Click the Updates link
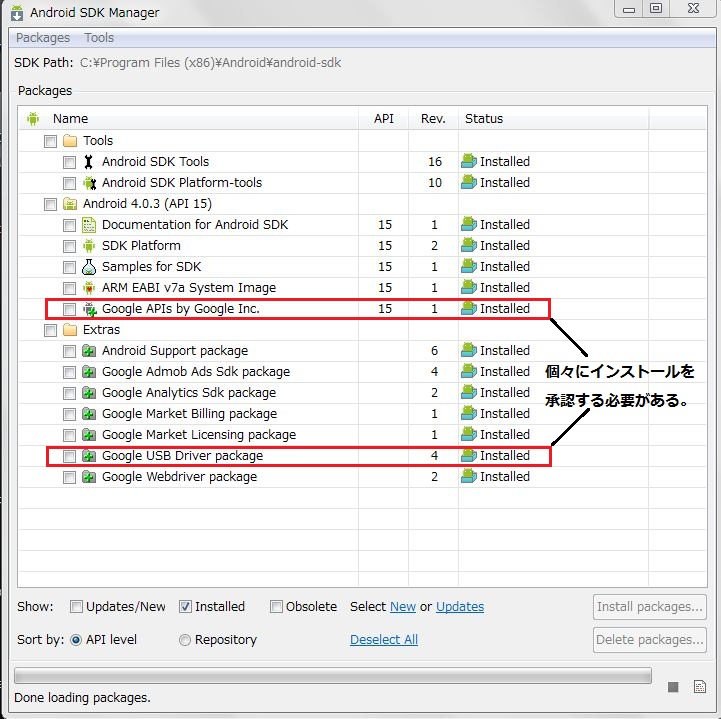This screenshot has height=719, width=721. click(x=460, y=607)
